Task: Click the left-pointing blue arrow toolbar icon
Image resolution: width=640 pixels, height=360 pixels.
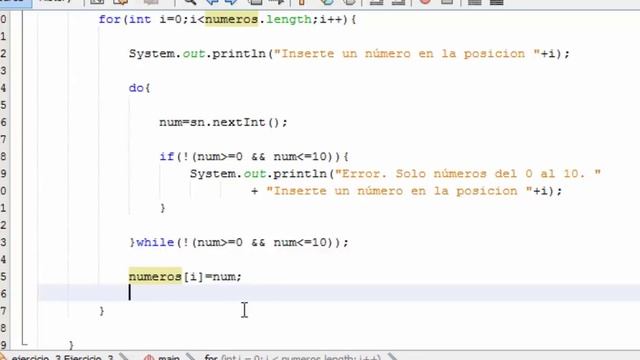Action: (x=212, y=2)
